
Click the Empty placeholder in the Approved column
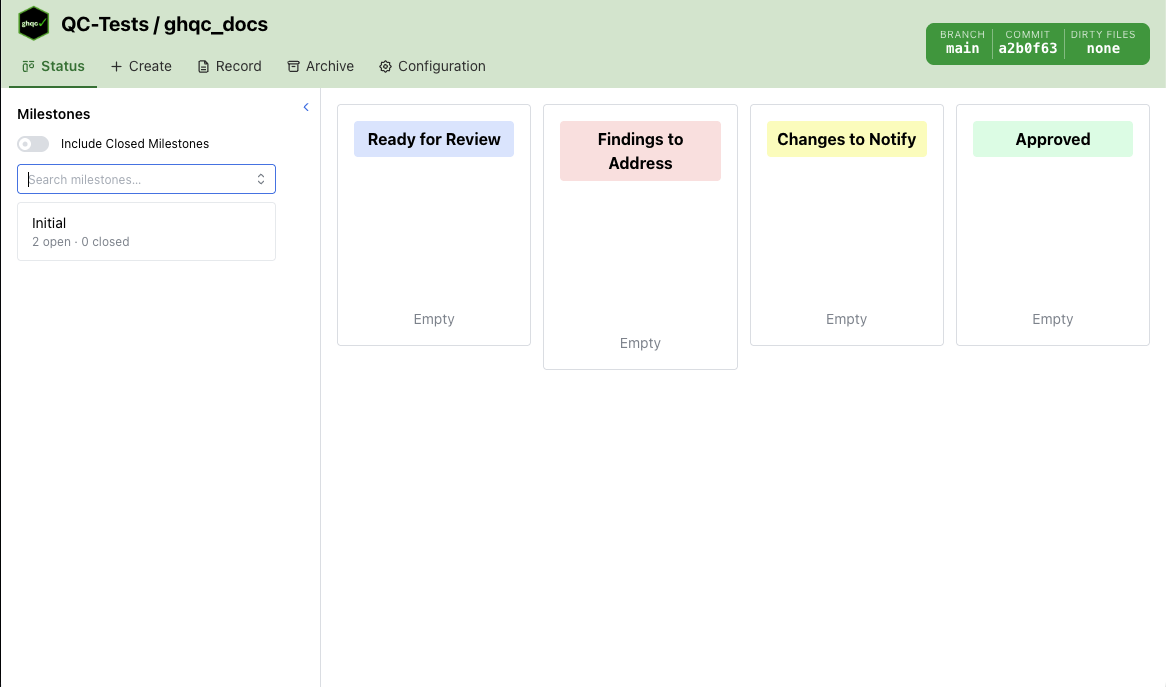coord(1052,319)
